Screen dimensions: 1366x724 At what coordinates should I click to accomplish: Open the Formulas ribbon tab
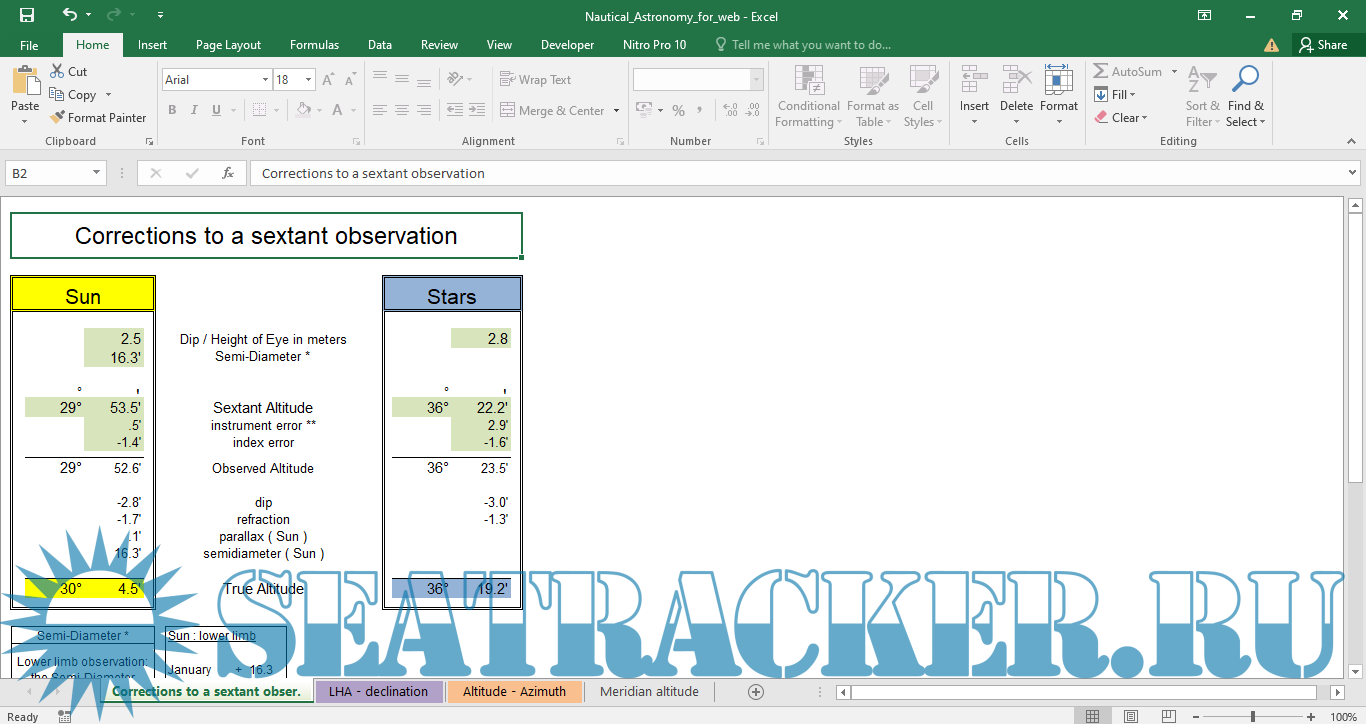click(314, 45)
